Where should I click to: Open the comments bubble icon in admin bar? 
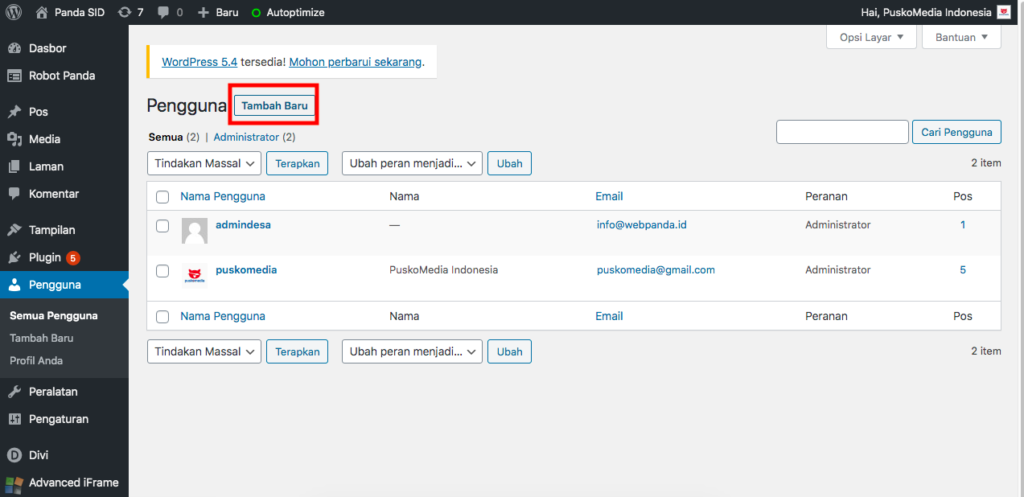pyautogui.click(x=163, y=12)
